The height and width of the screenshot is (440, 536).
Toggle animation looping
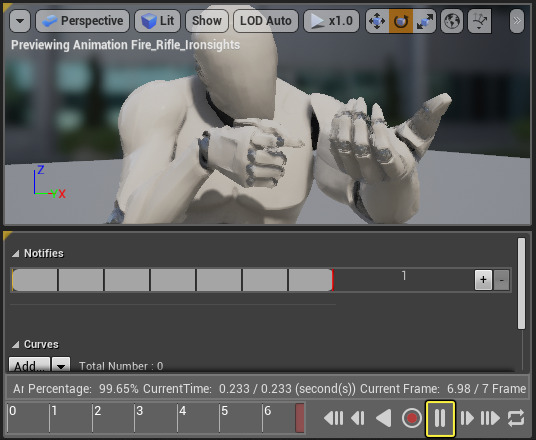[x=516, y=418]
